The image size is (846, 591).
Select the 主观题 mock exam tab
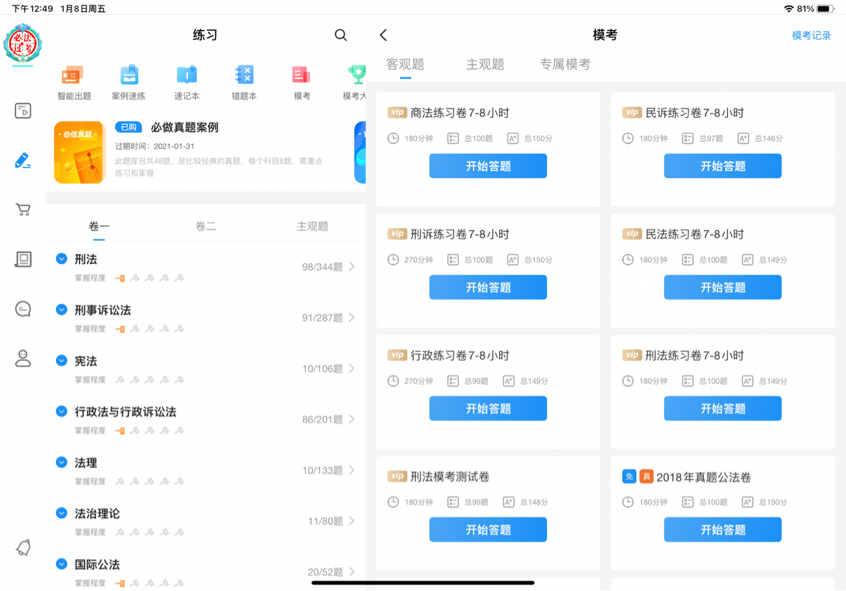[x=485, y=64]
